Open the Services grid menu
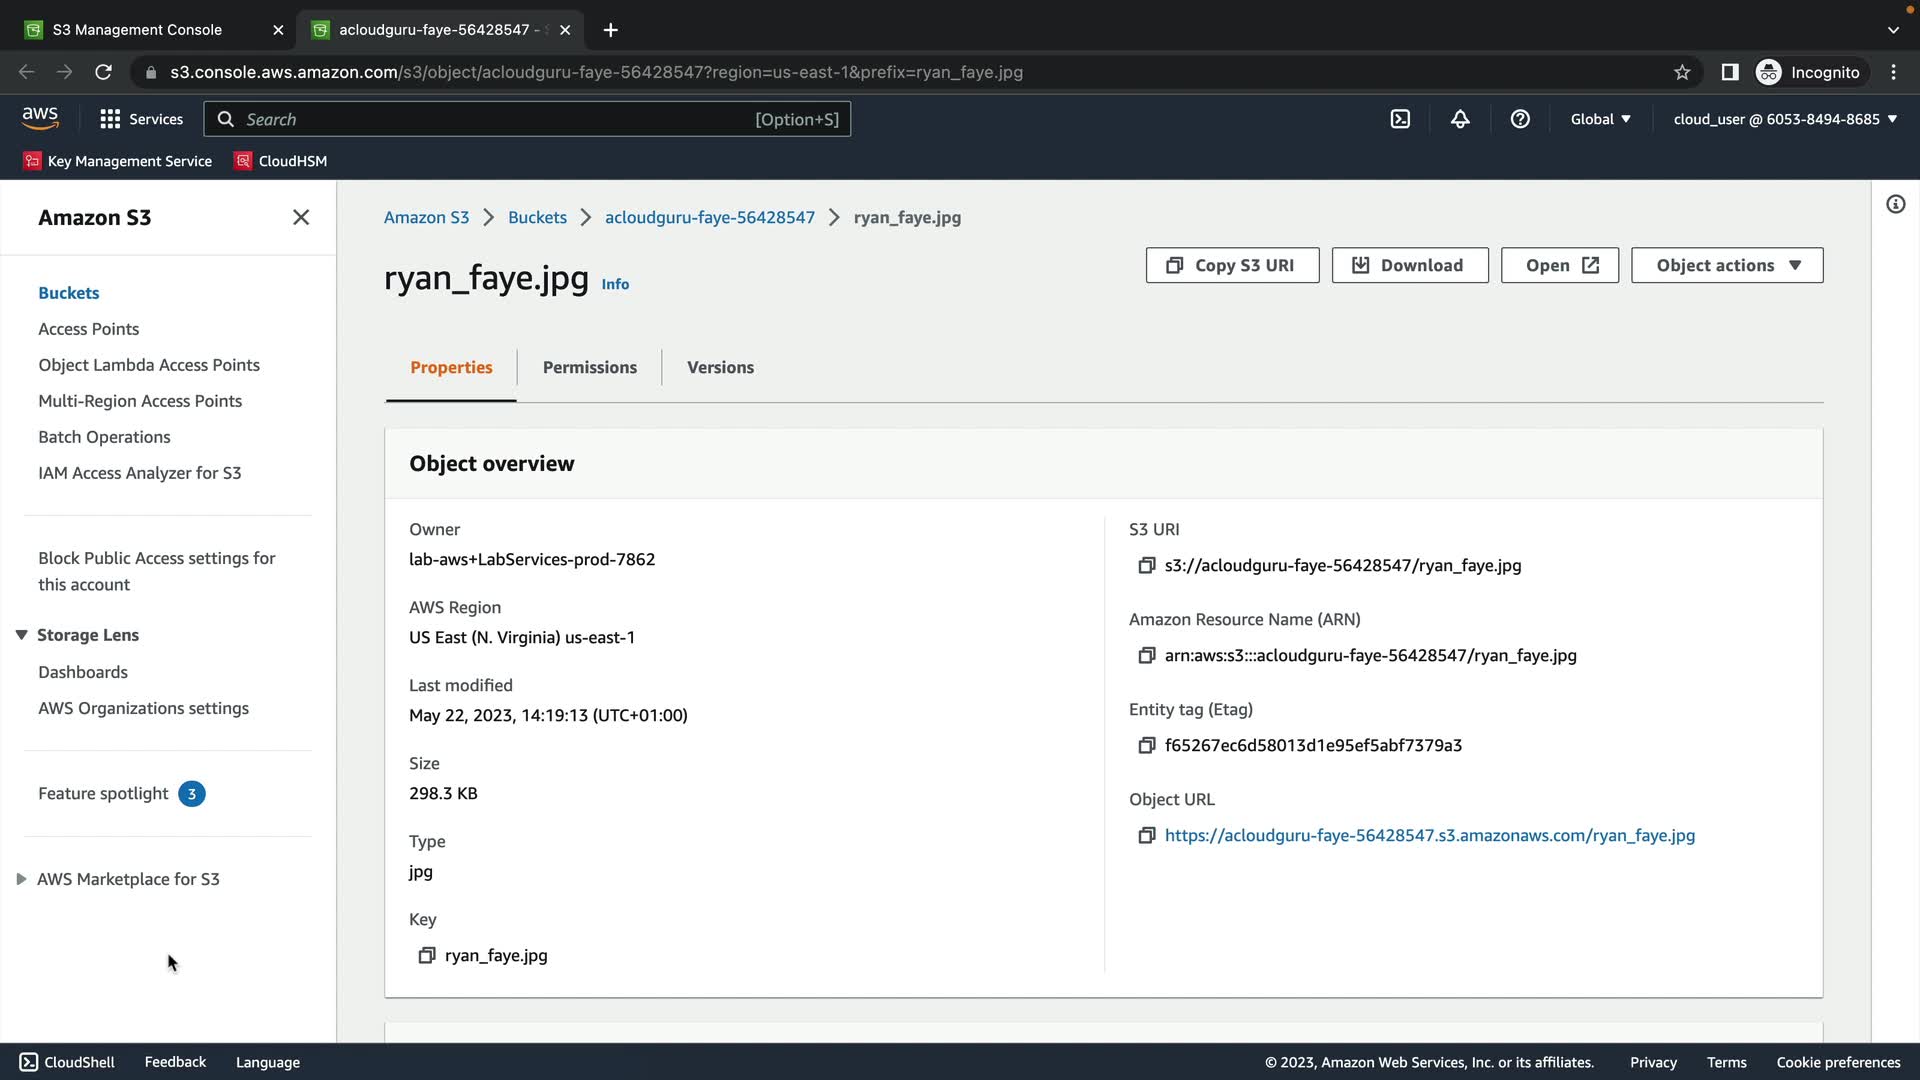Viewport: 1920px width, 1080px height. tap(141, 119)
